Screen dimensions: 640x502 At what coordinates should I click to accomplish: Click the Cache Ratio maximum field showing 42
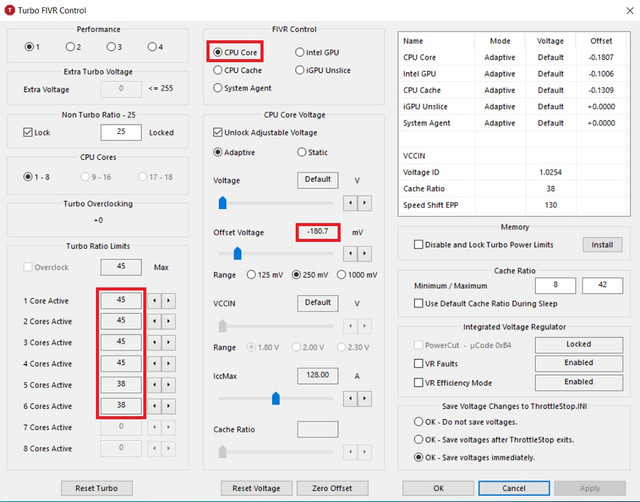pos(602,285)
